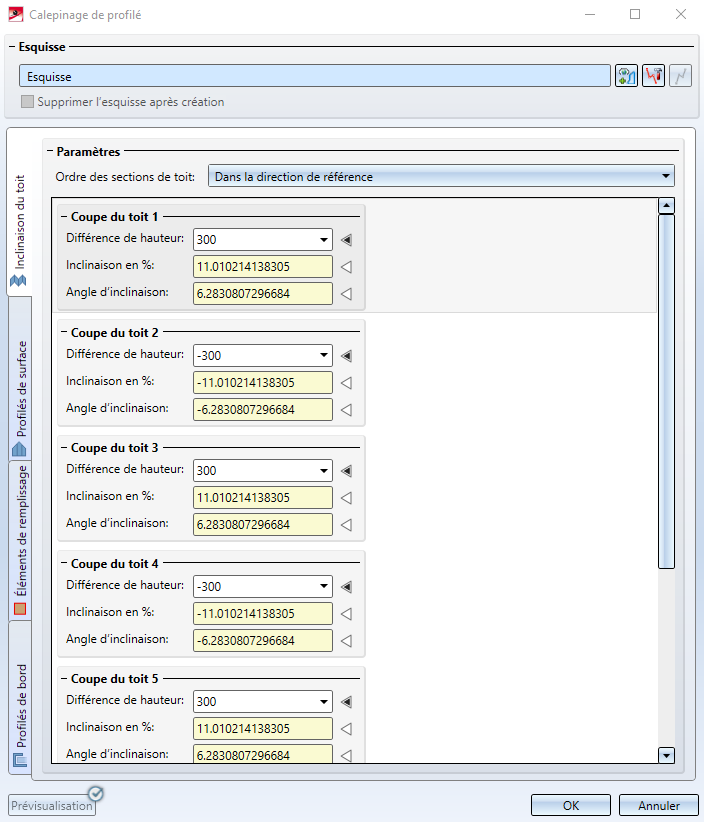Click arrow next to Inclinaison en % Coupe 2
Viewport: 704px width, 822px height.
346,383
